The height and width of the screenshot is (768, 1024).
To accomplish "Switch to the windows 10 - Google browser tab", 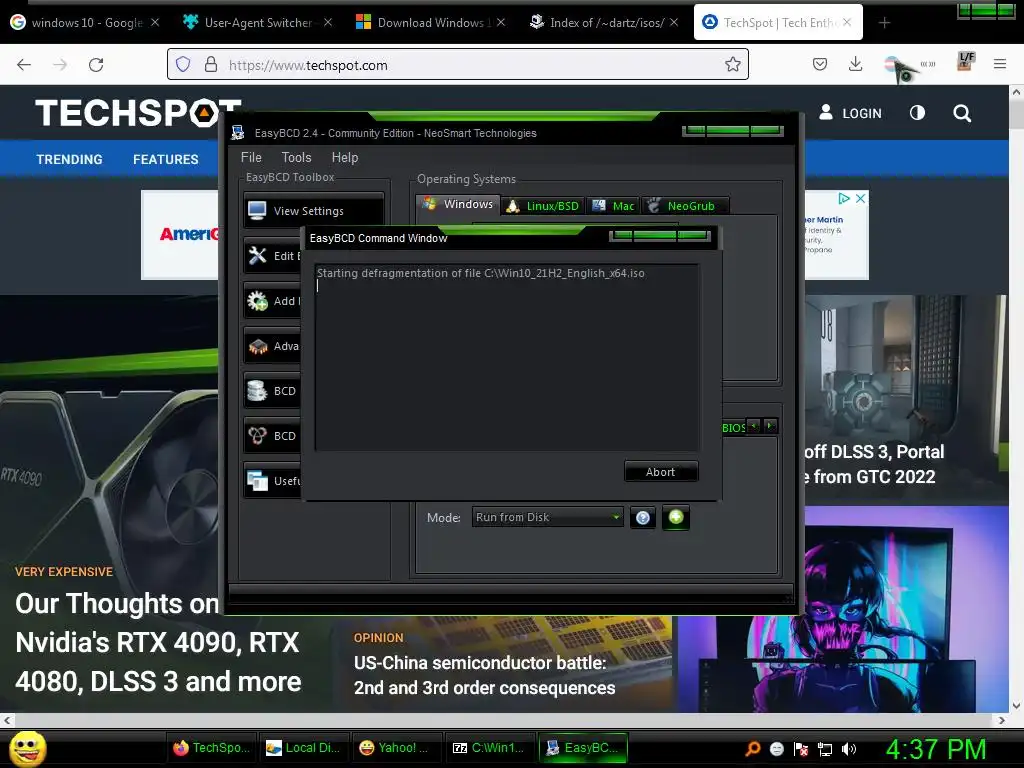I will click(85, 22).
